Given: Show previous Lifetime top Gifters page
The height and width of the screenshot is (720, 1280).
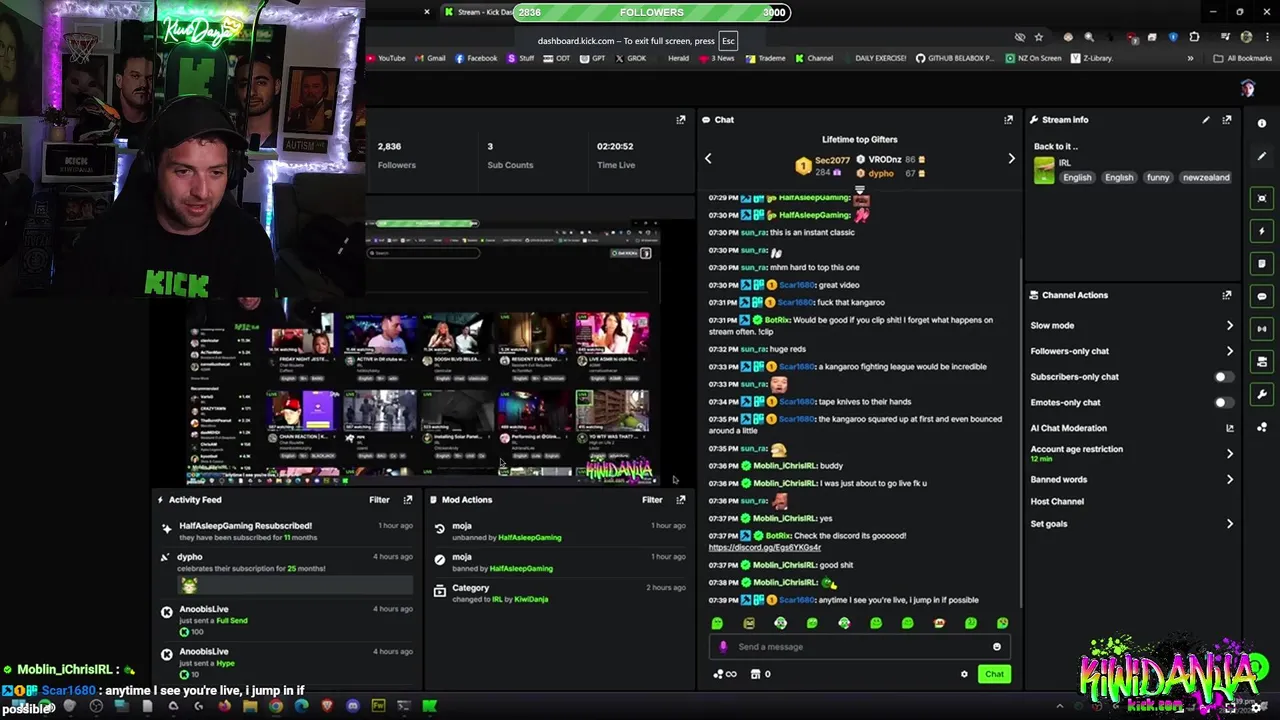Looking at the screenshot, I should click(708, 159).
